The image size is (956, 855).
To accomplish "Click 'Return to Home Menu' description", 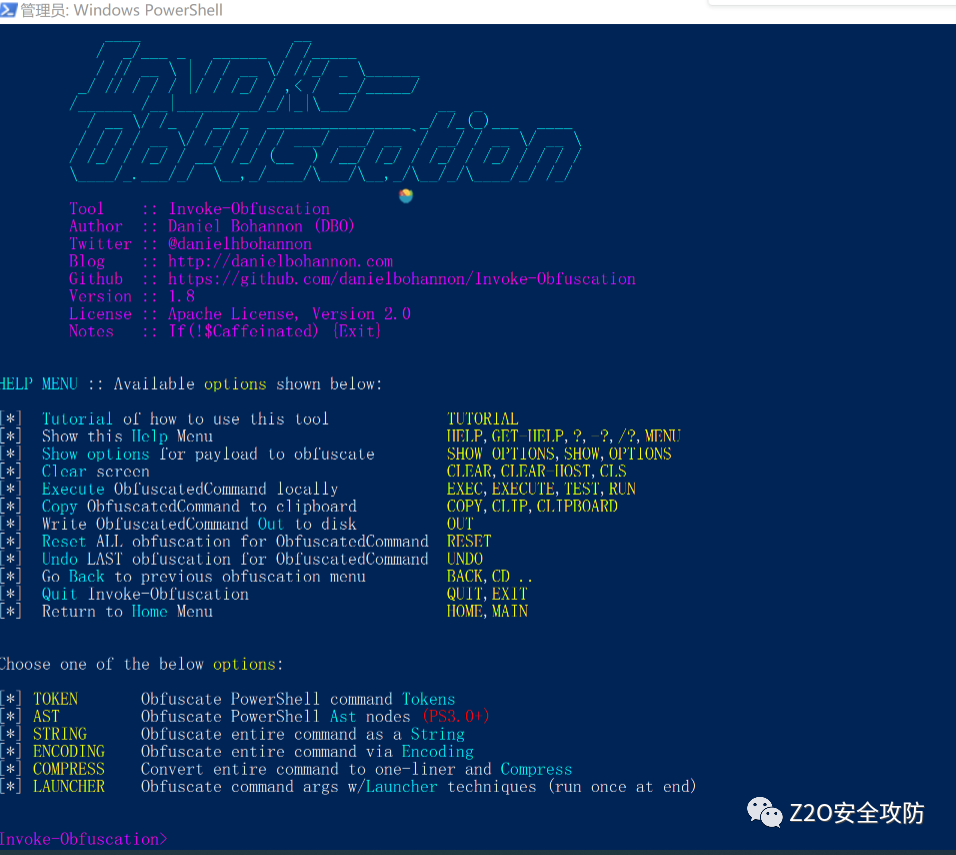I will click(x=127, y=612).
